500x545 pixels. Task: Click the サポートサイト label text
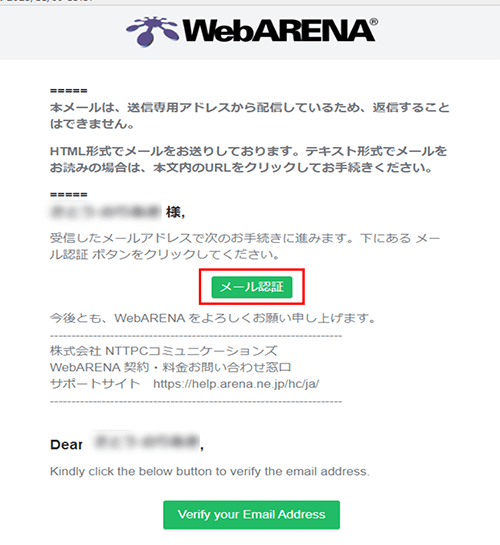coord(95,384)
